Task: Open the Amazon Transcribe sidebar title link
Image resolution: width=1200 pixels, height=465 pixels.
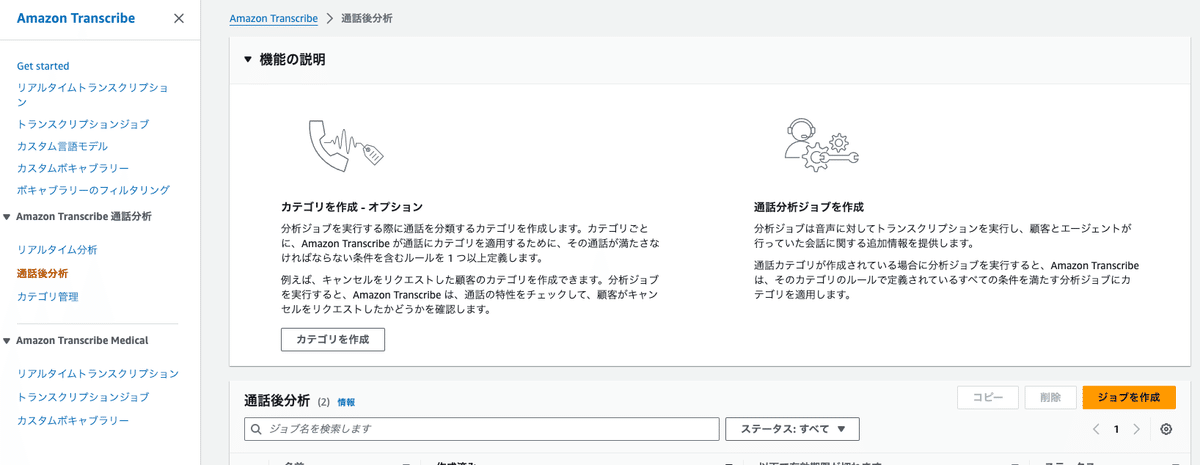Action: (76, 18)
